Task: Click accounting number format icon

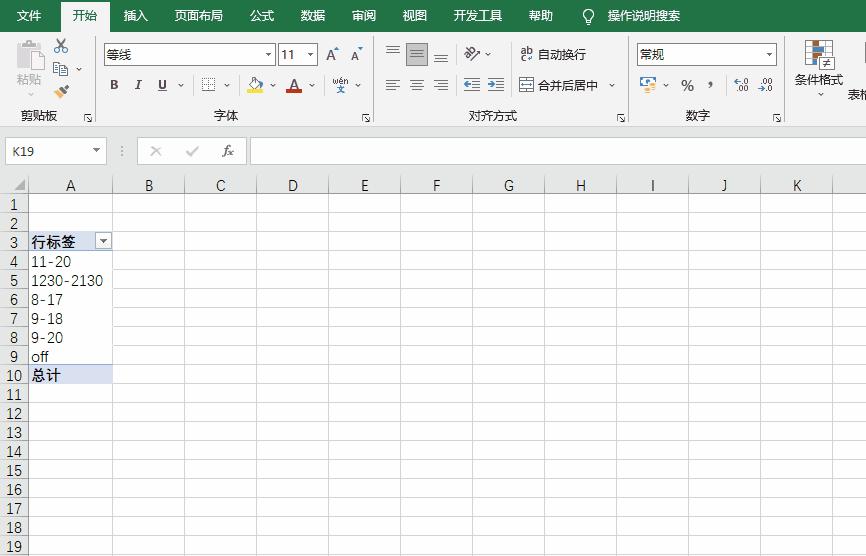Action: tap(648, 85)
